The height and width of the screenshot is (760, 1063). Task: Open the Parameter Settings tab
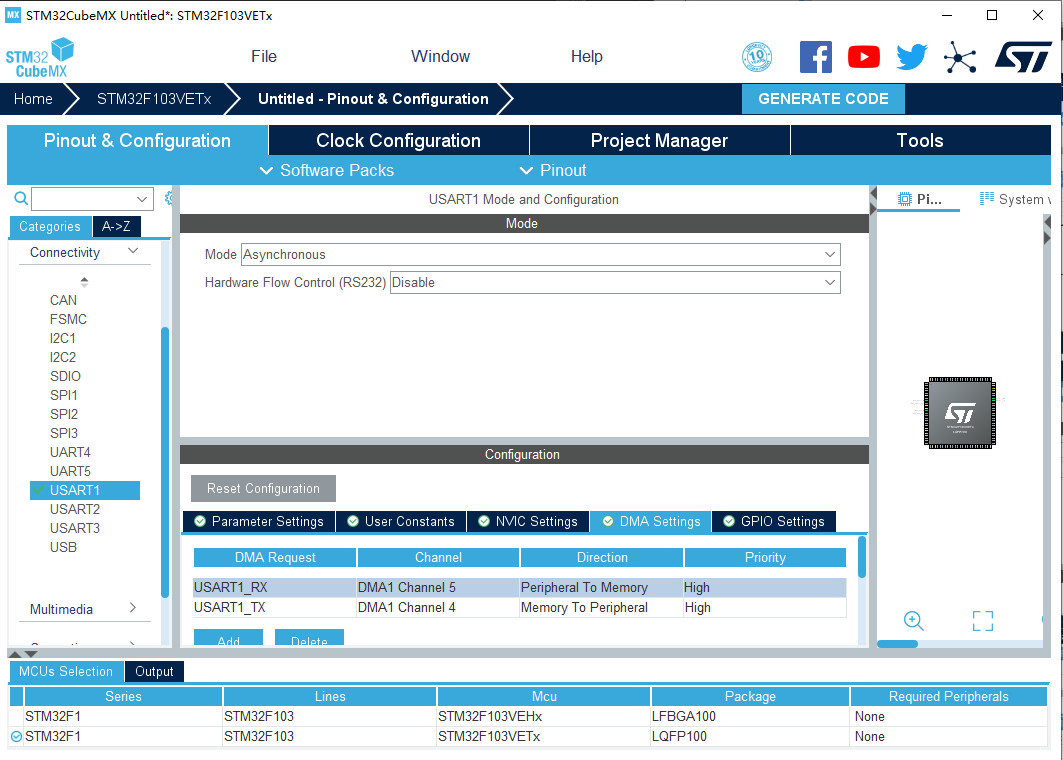(x=259, y=521)
